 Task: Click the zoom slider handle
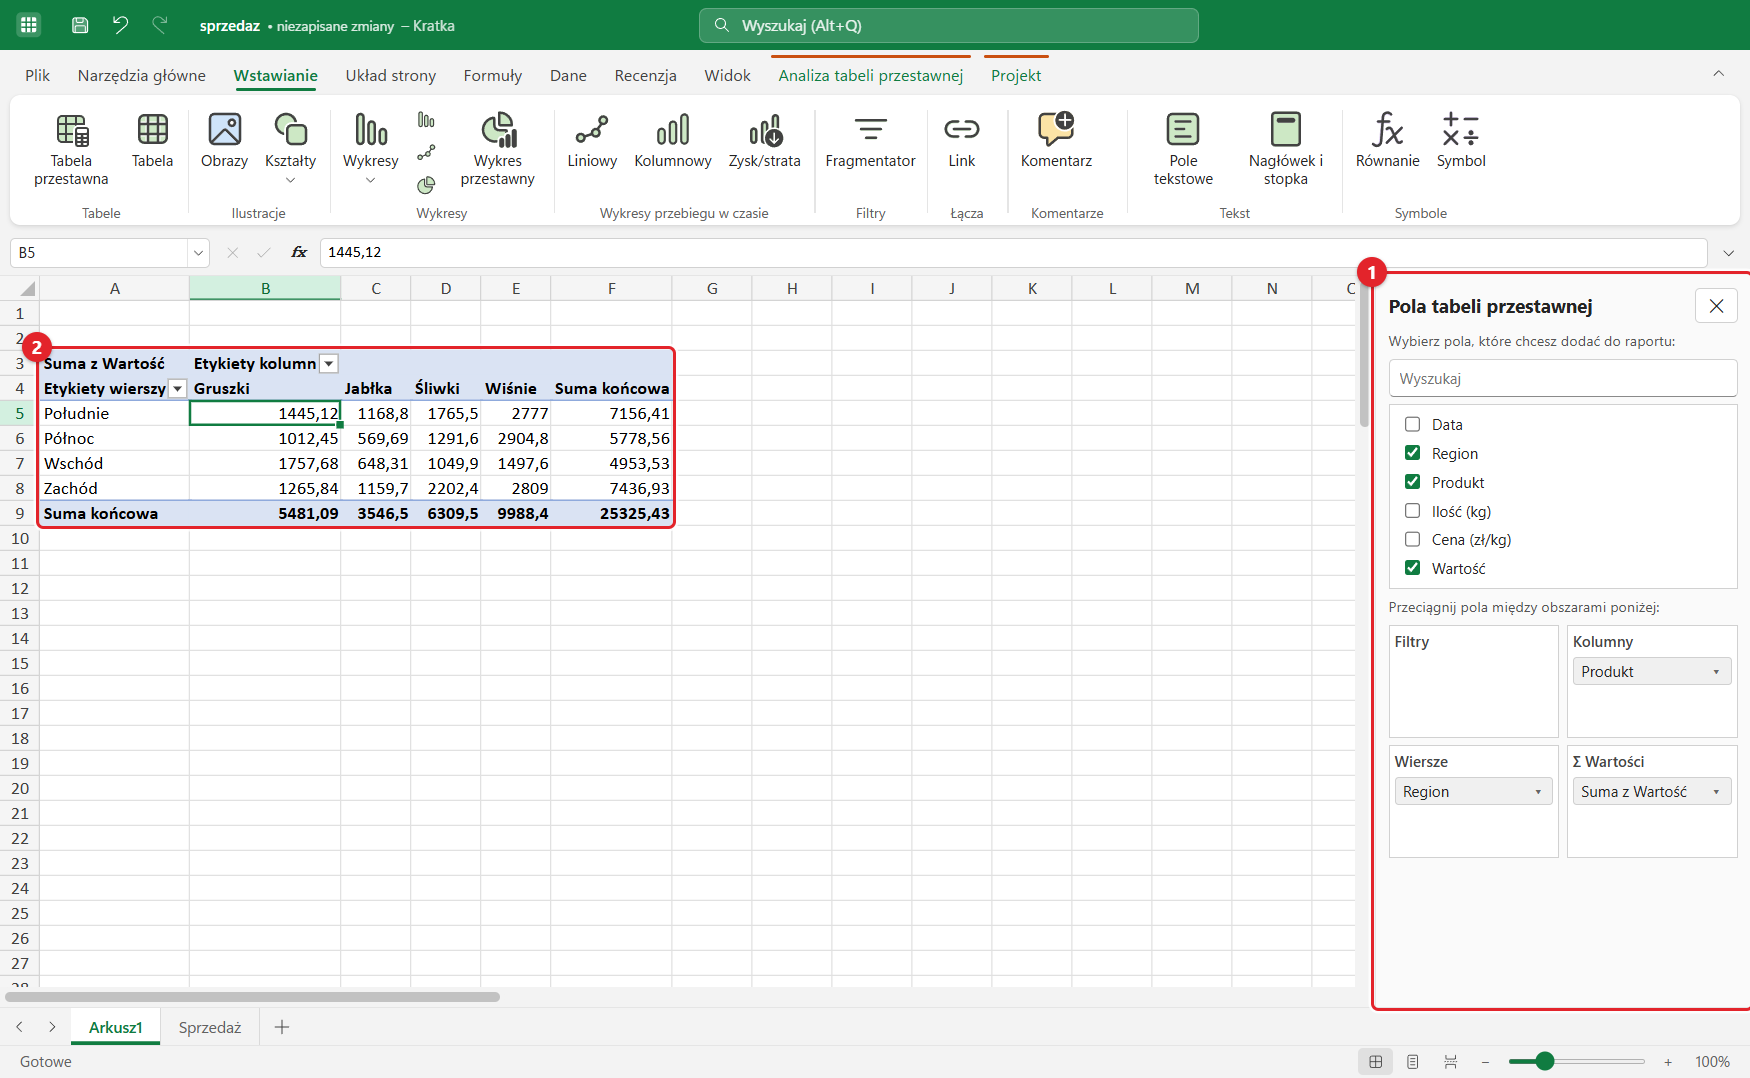click(x=1544, y=1062)
